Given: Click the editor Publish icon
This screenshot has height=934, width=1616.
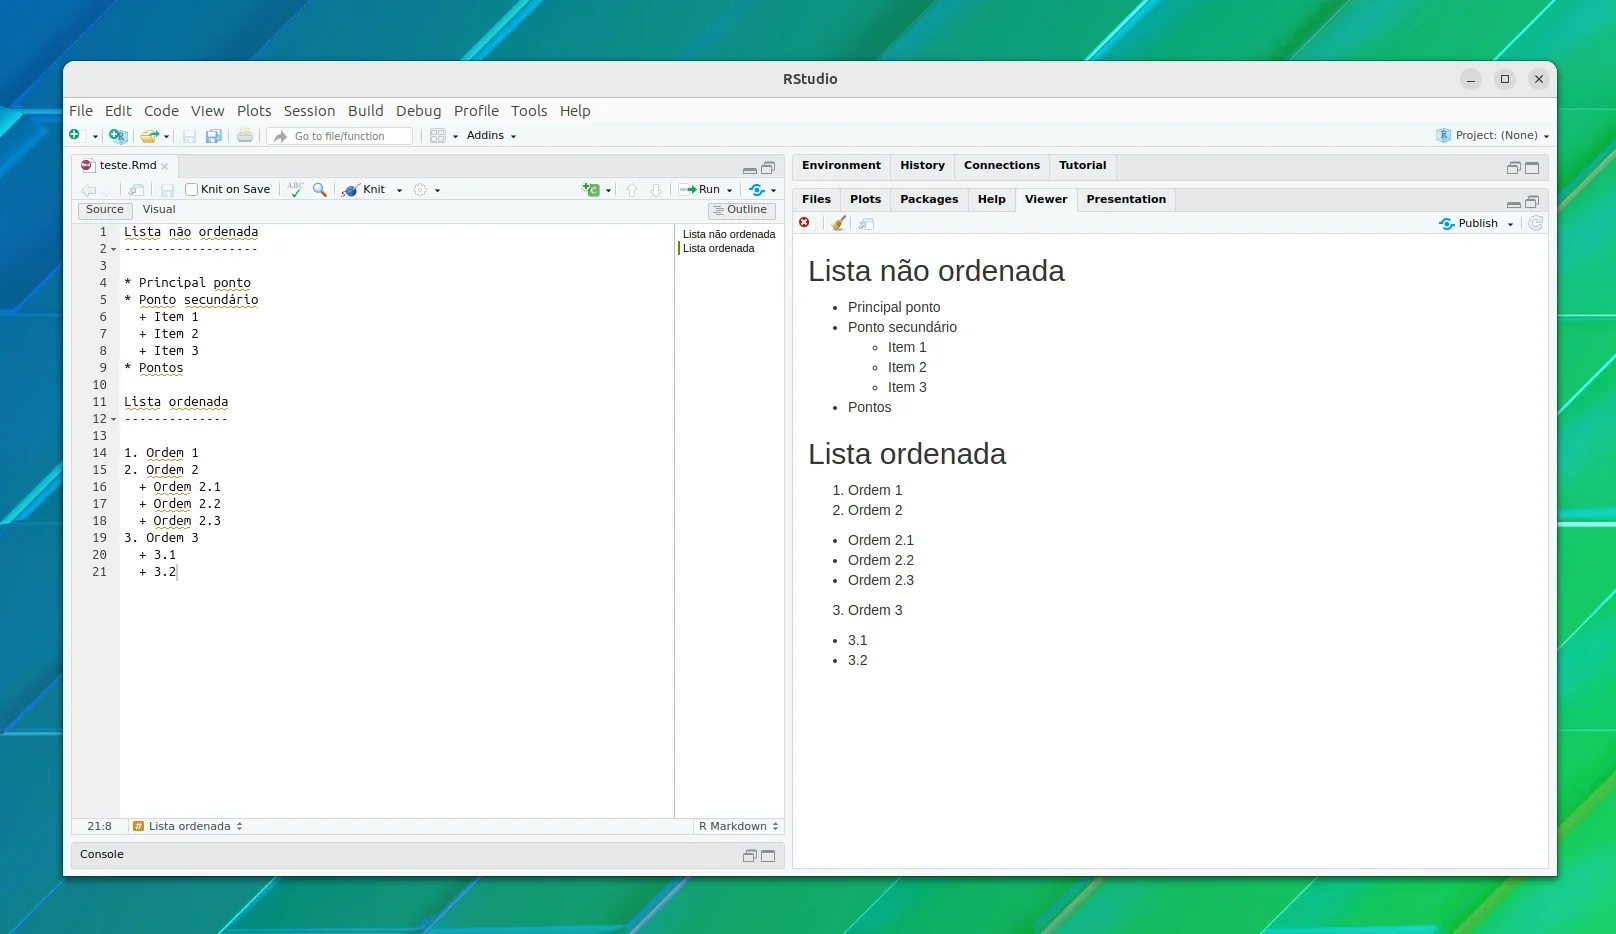Looking at the screenshot, I should (x=757, y=189).
